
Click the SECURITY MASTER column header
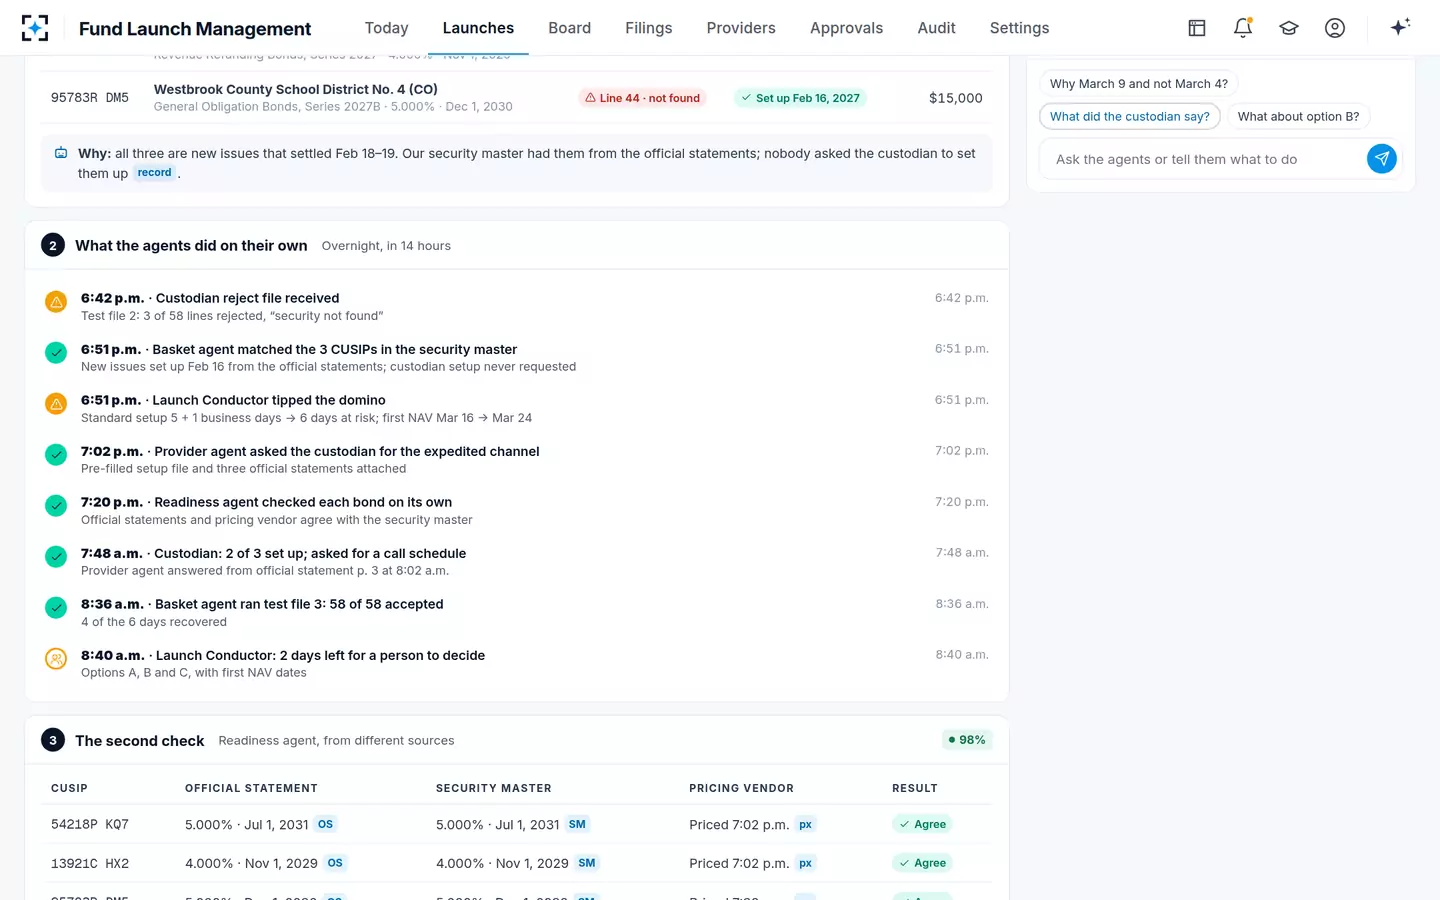(x=494, y=788)
